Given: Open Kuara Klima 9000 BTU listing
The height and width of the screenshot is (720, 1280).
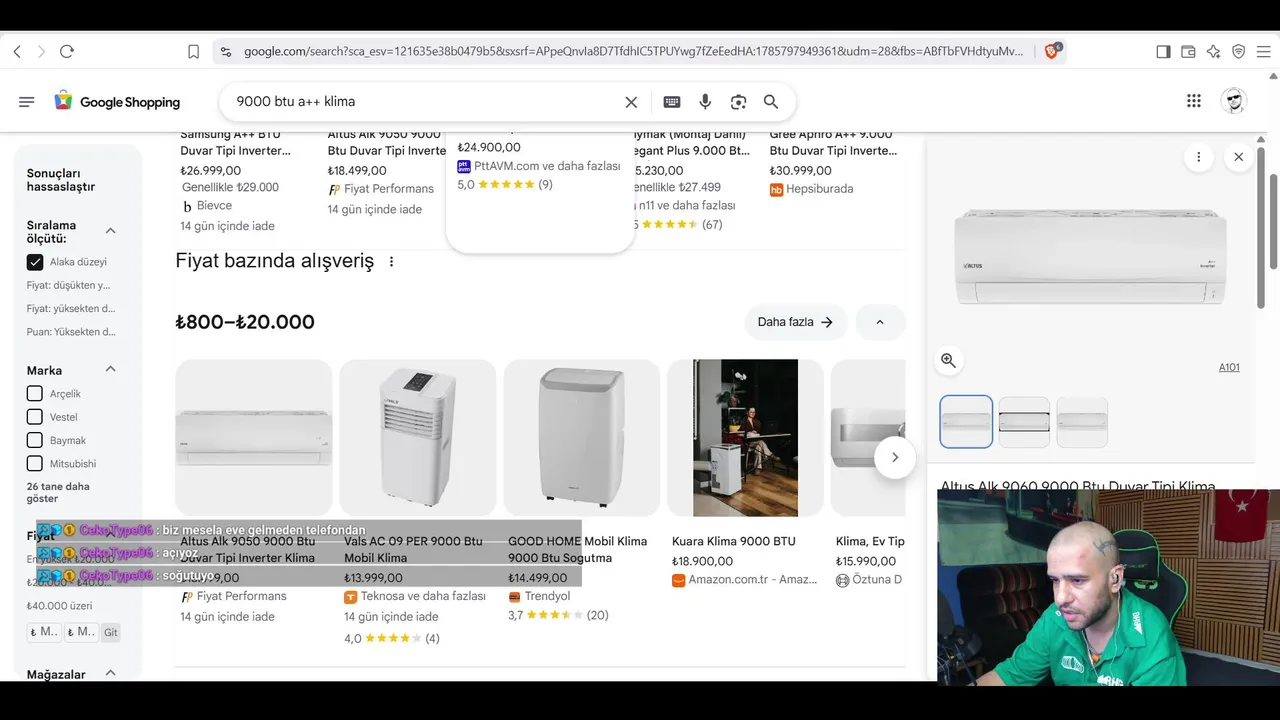Looking at the screenshot, I should click(x=734, y=541).
